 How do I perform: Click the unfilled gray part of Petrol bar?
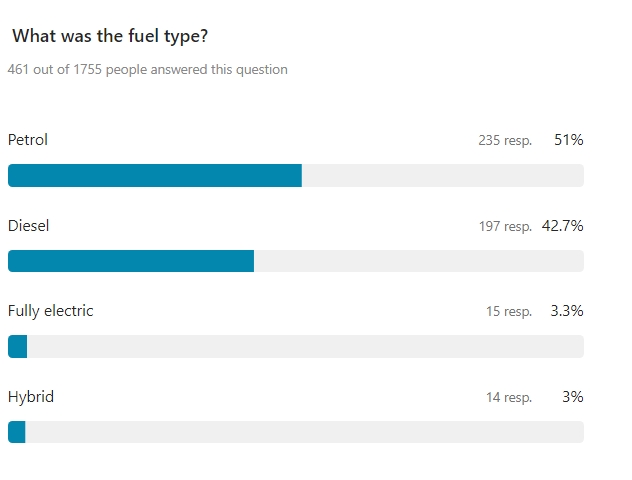(443, 175)
